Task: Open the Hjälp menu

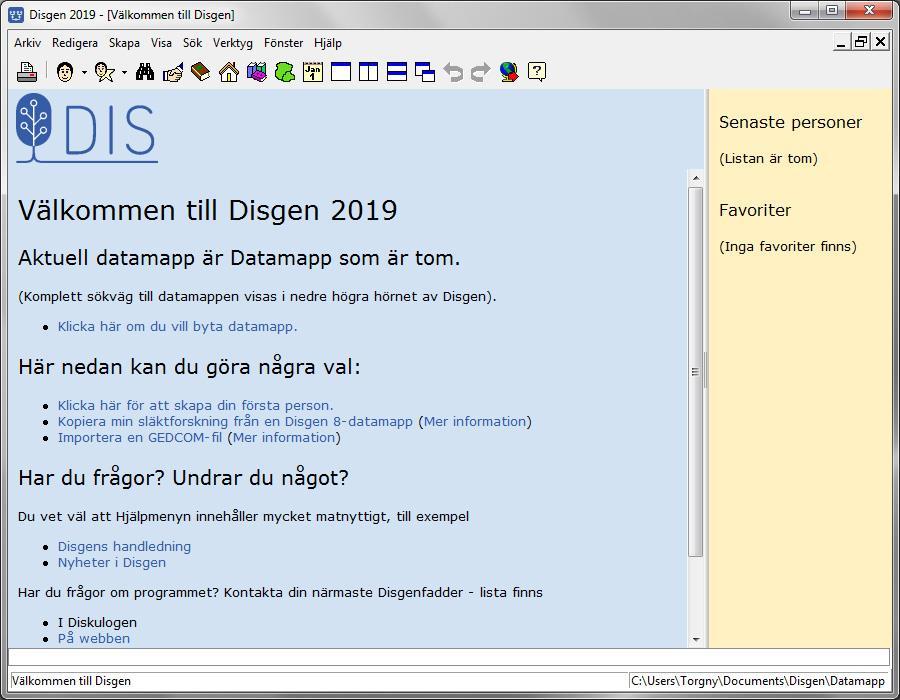Action: pos(328,43)
